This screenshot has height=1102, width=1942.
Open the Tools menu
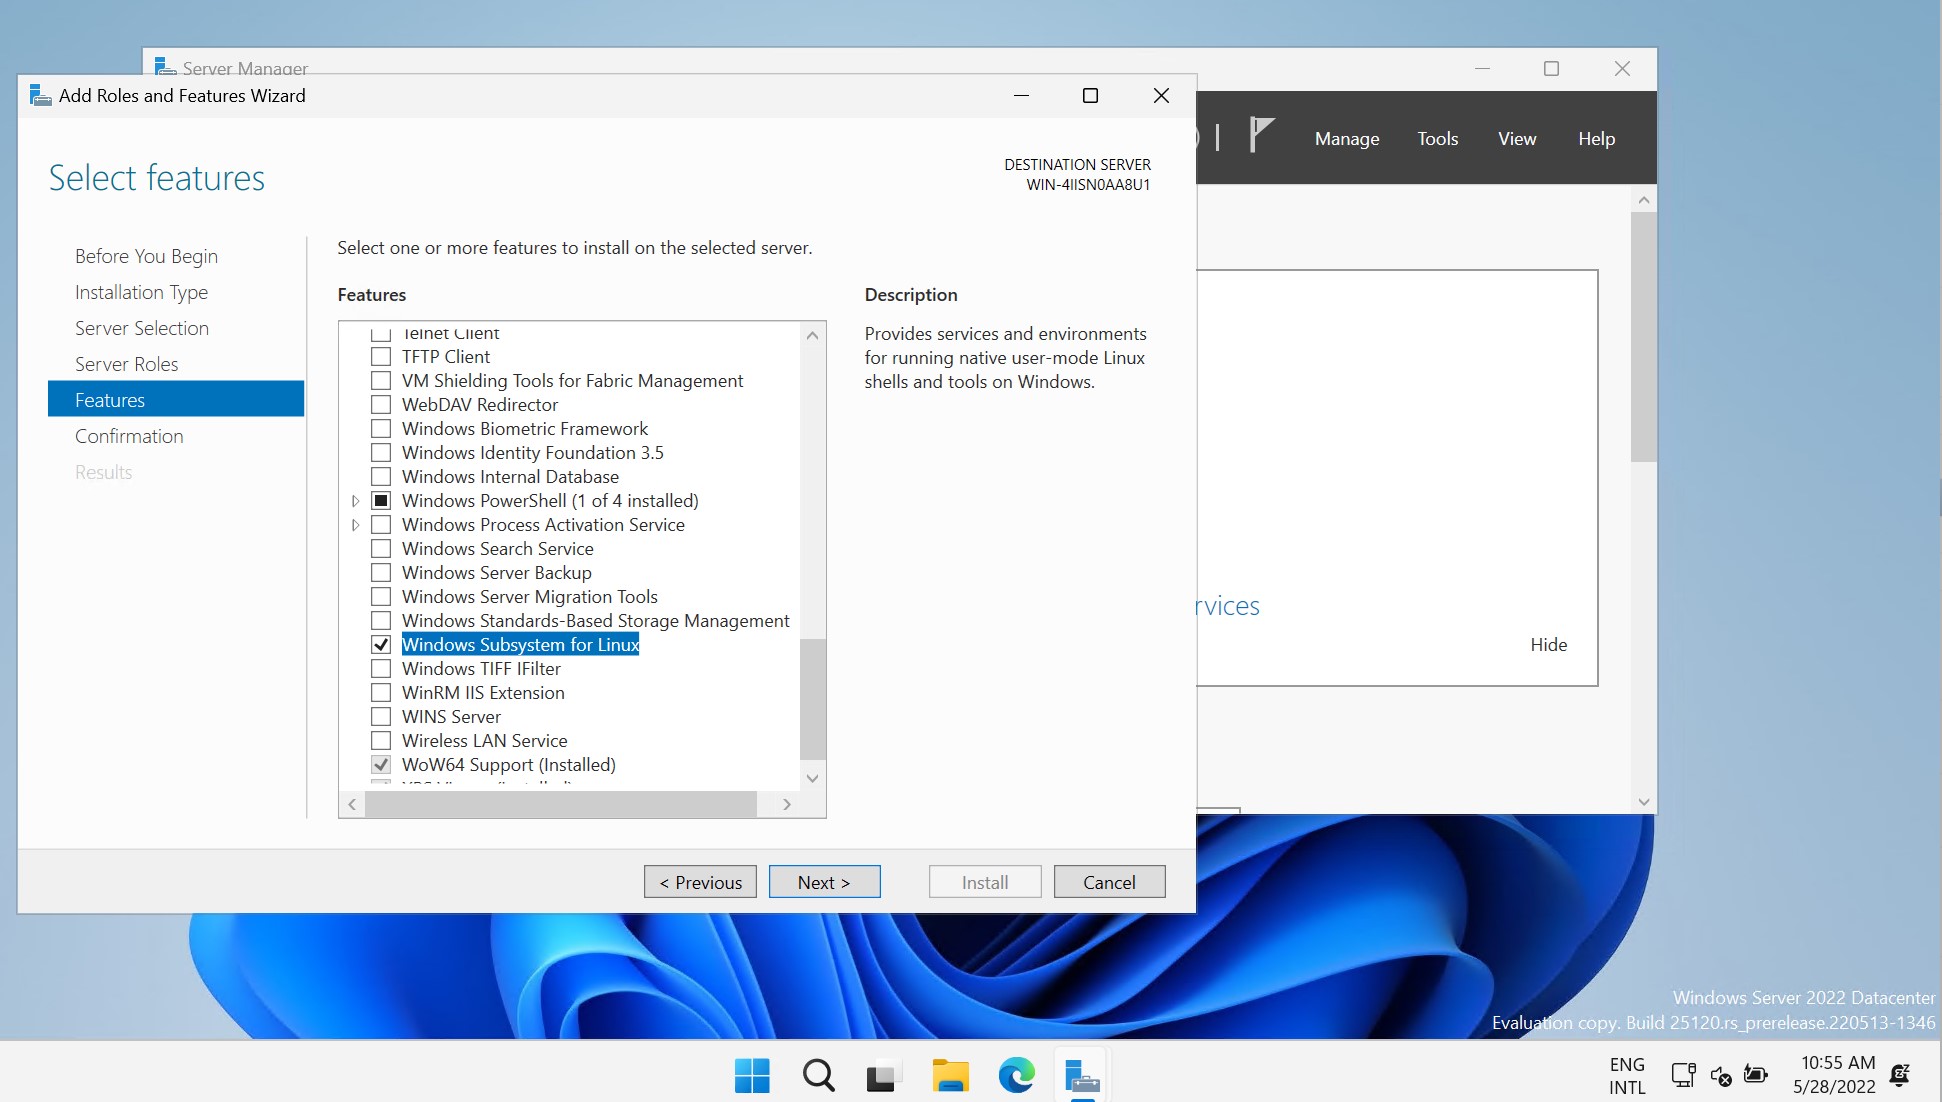click(1437, 139)
